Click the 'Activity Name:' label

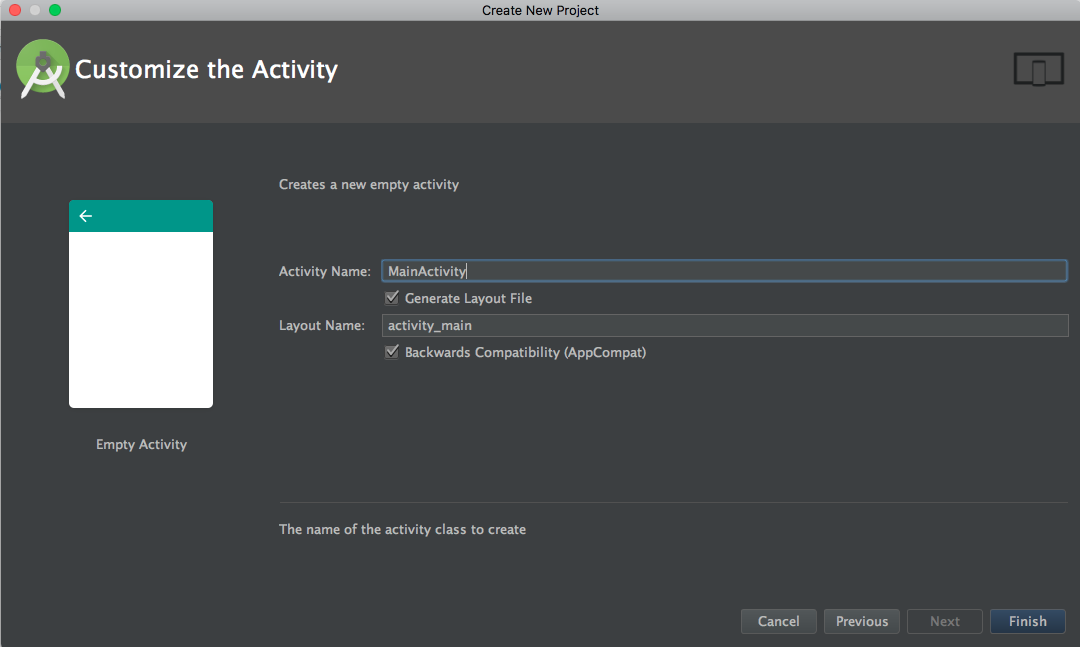pyautogui.click(x=324, y=271)
